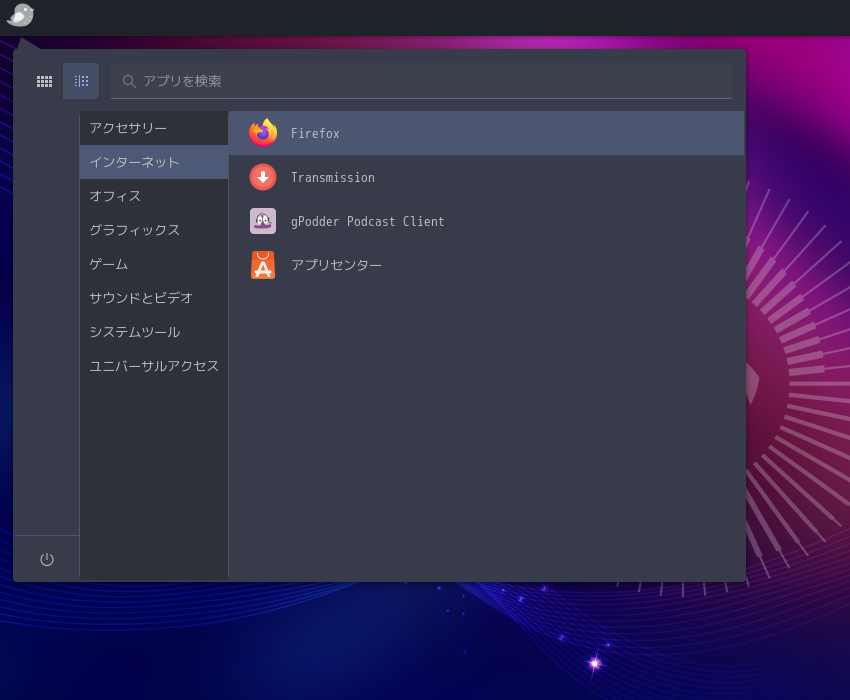The width and height of the screenshot is (850, 700).
Task: Click the gPodder icon
Action: (263, 221)
